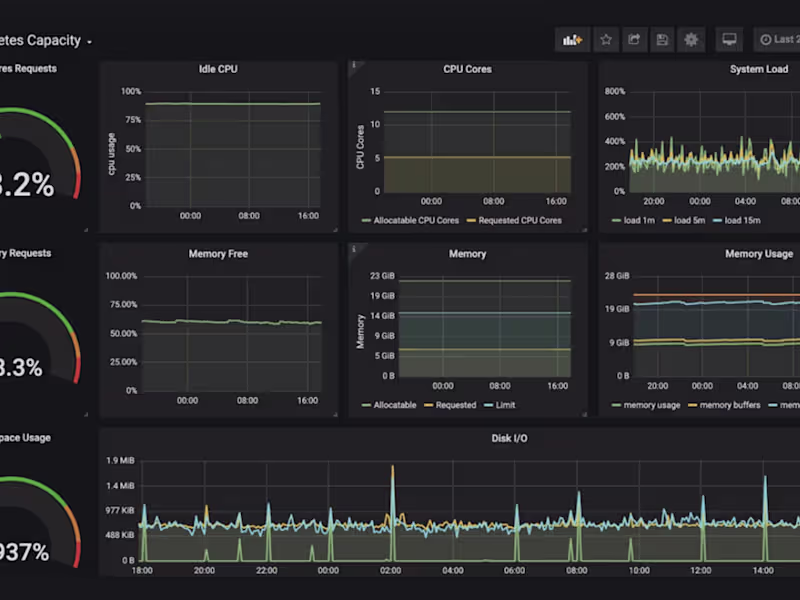This screenshot has height=600, width=800.
Task: Click info corner icon on CPU Cores panel
Action: click(352, 65)
